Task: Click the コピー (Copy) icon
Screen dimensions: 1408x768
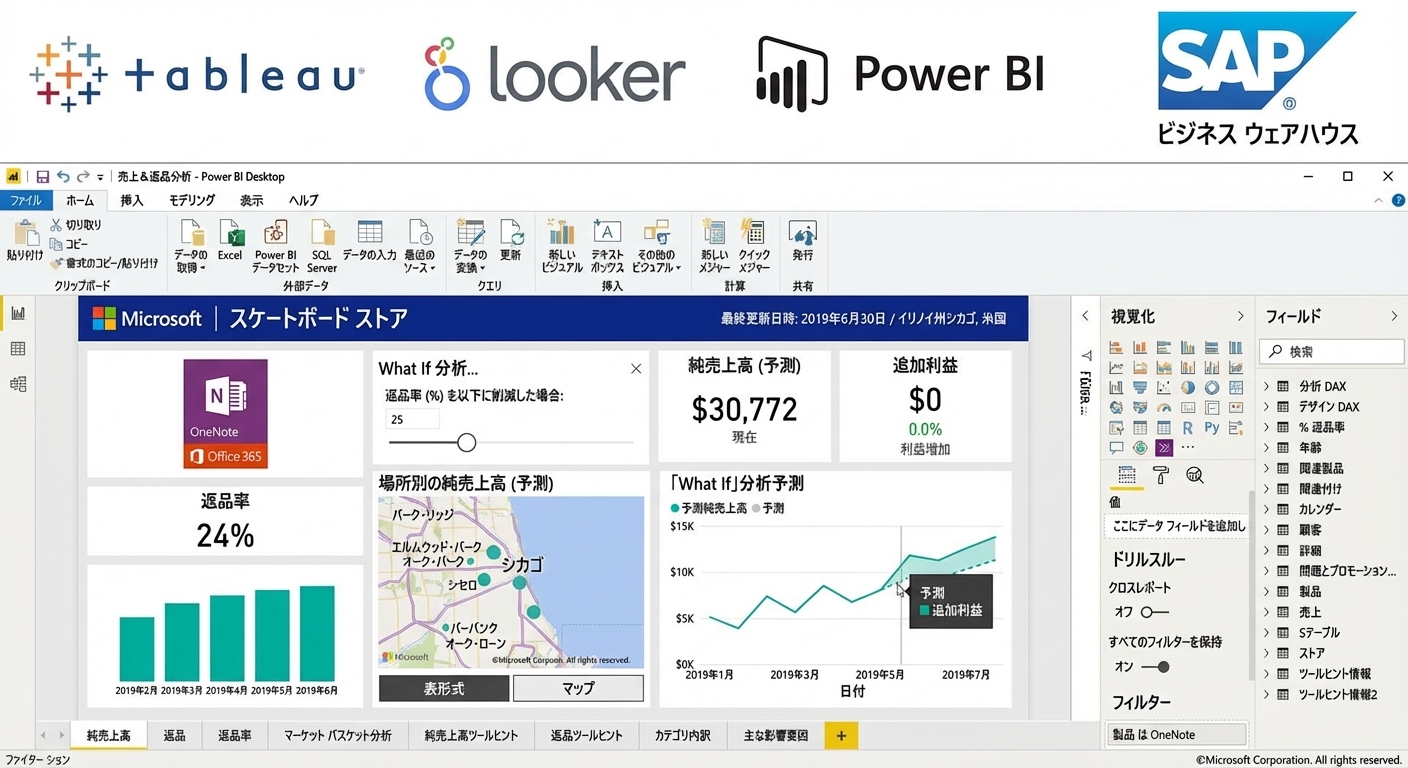Action: 57,244
